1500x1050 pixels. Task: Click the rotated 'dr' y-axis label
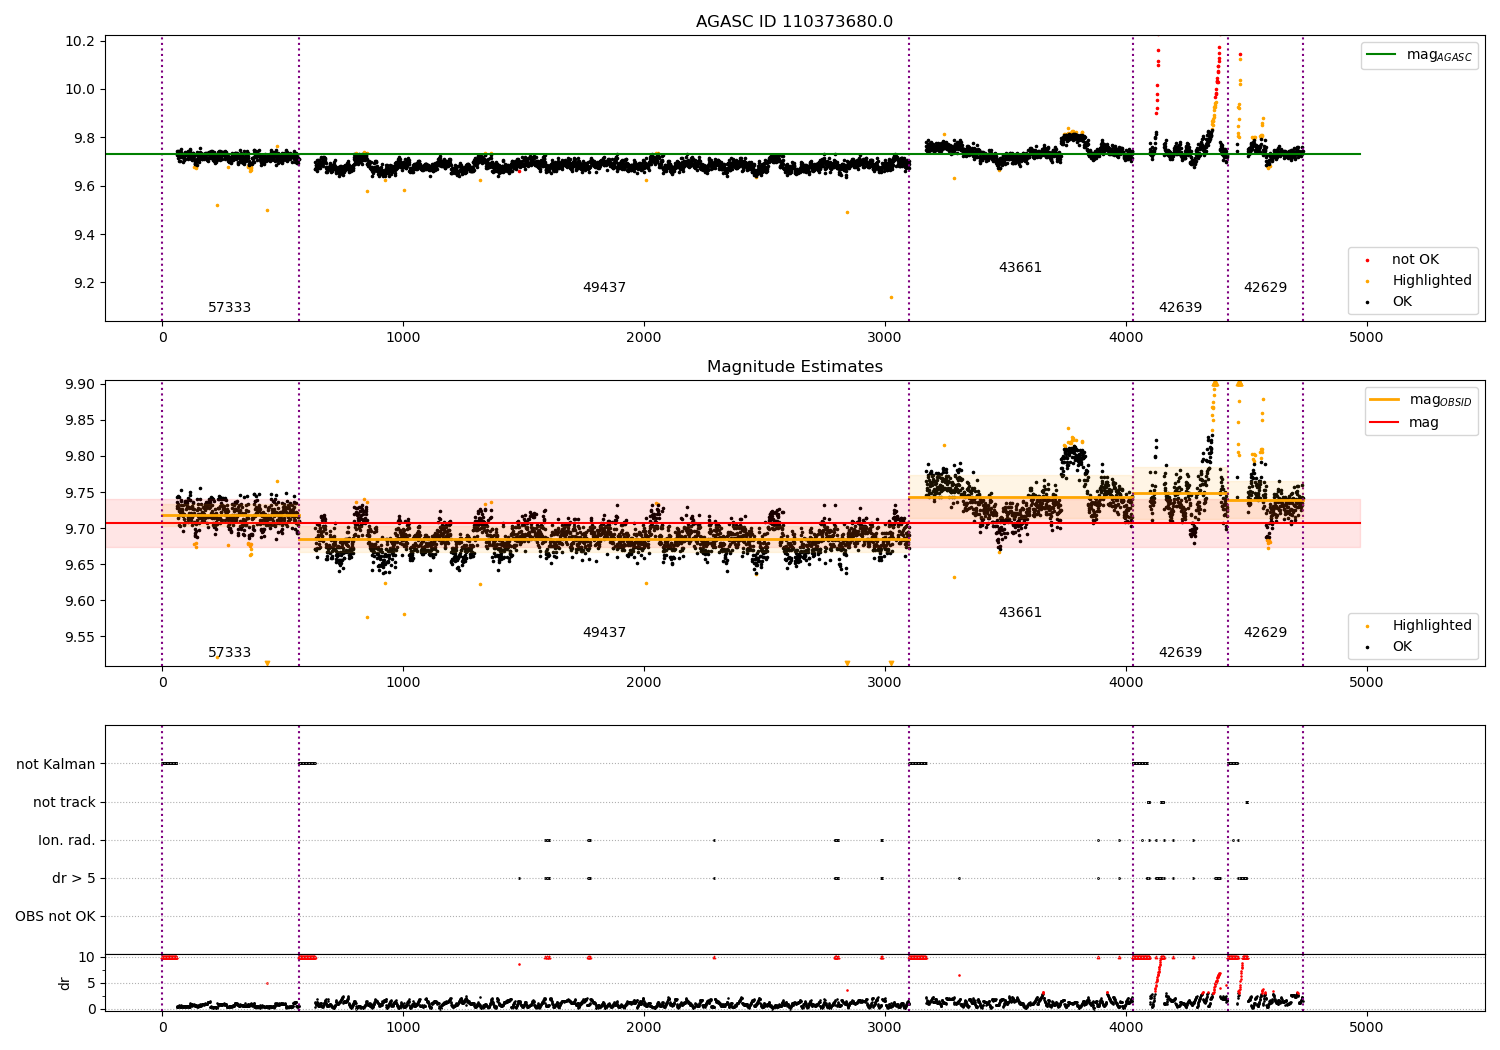click(x=65, y=983)
